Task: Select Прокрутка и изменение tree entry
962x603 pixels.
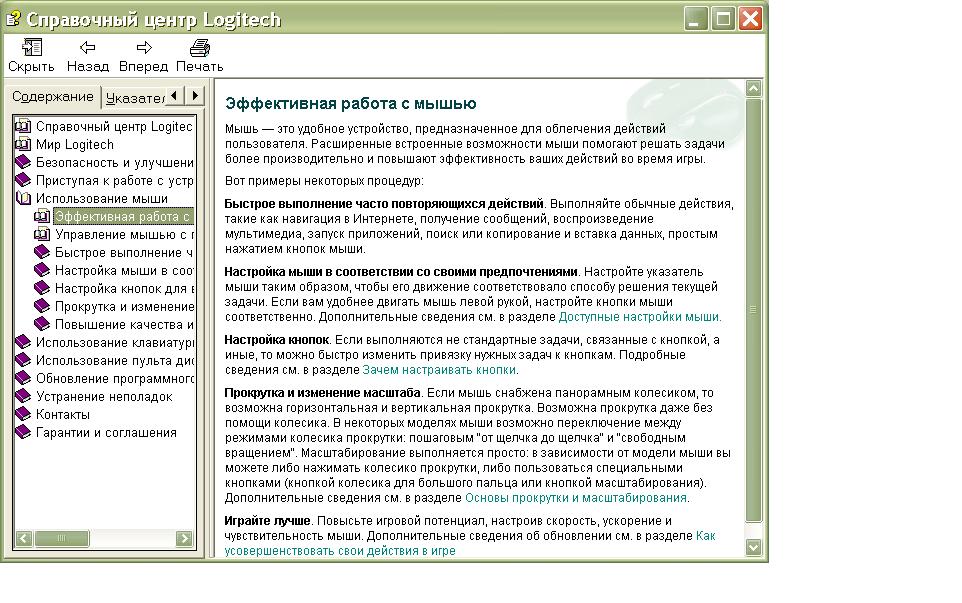Action: (x=125, y=306)
